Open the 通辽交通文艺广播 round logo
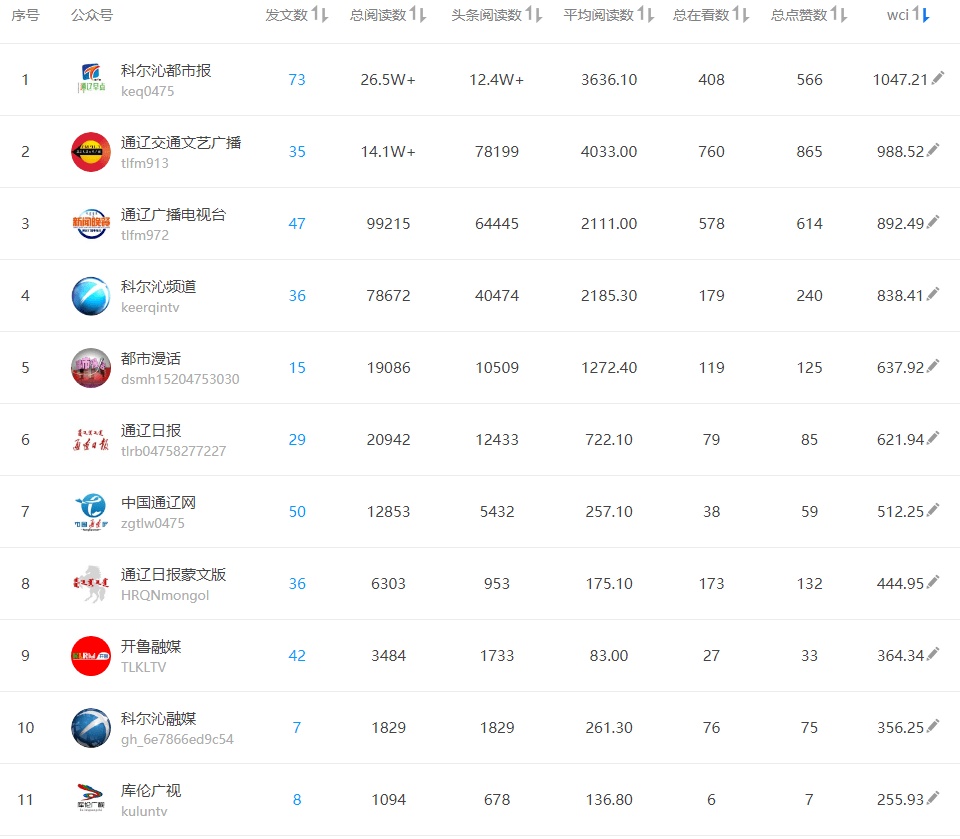The image size is (960, 839). [91, 152]
